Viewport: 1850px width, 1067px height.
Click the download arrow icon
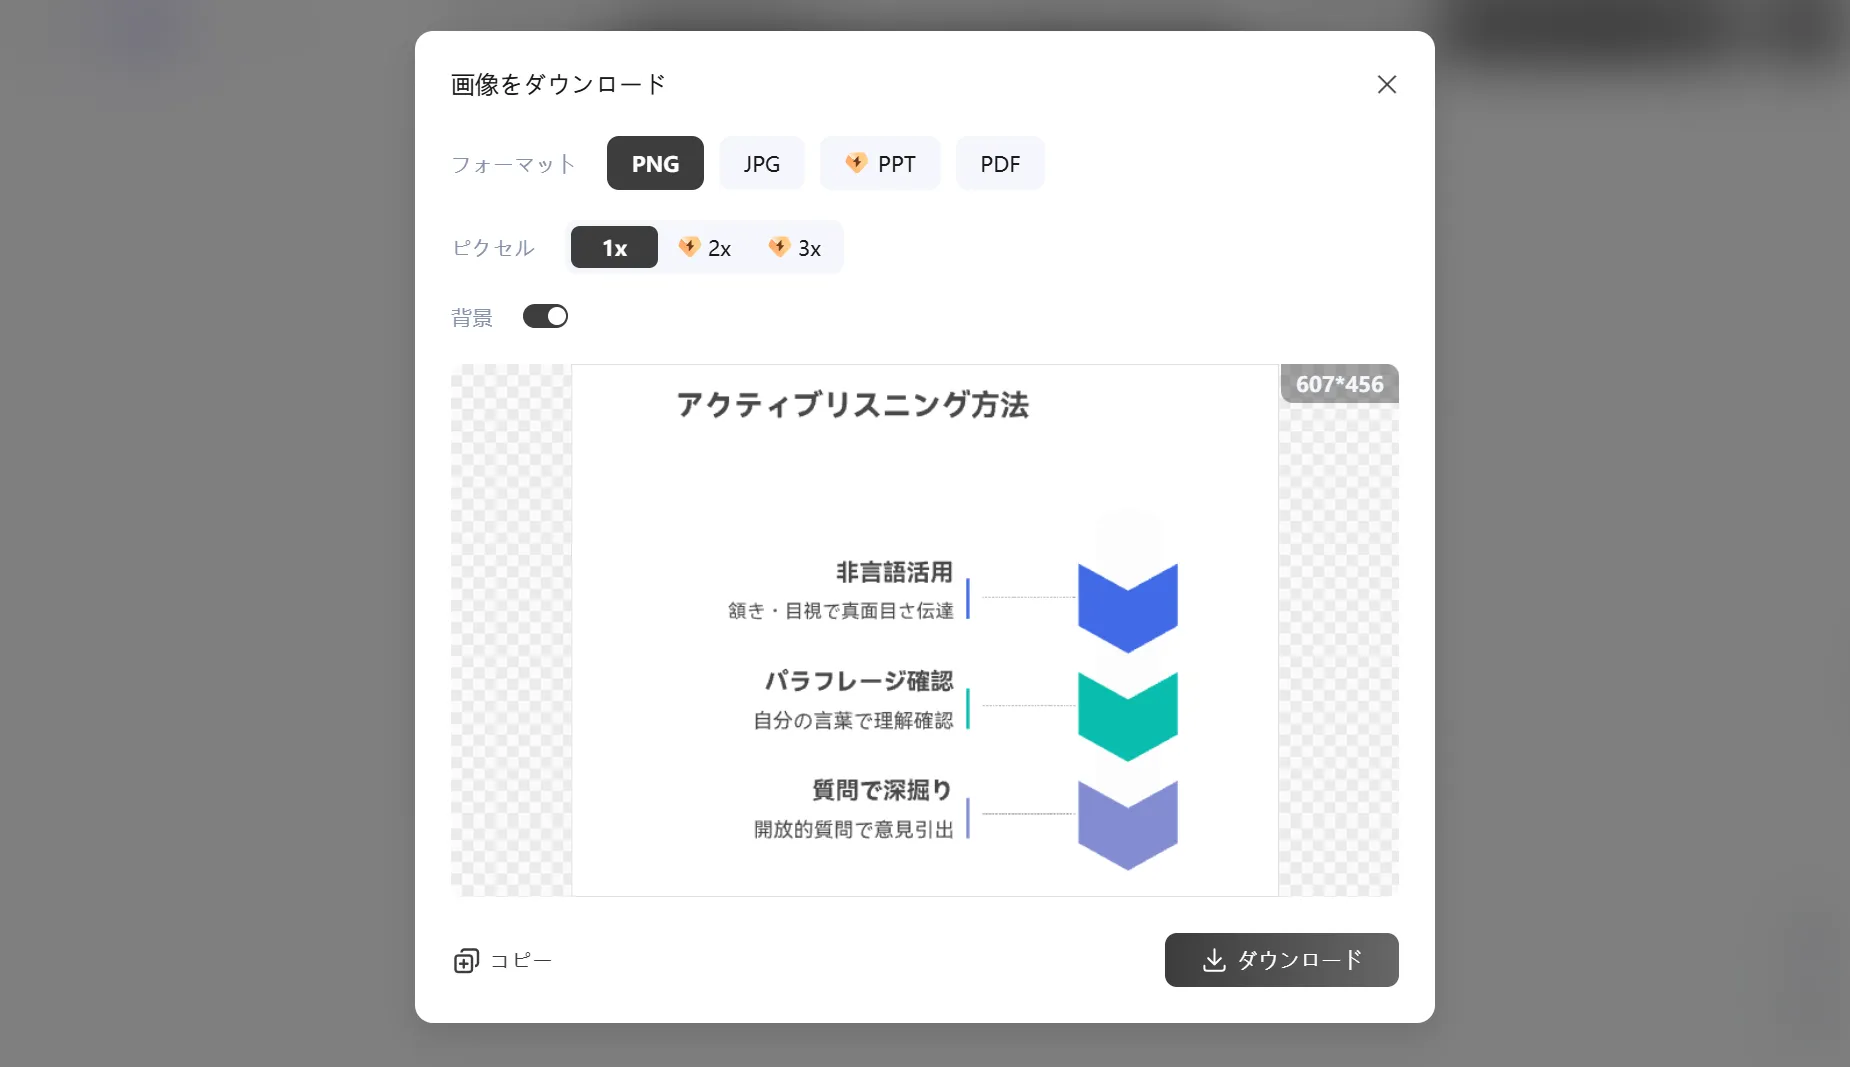(x=1214, y=961)
